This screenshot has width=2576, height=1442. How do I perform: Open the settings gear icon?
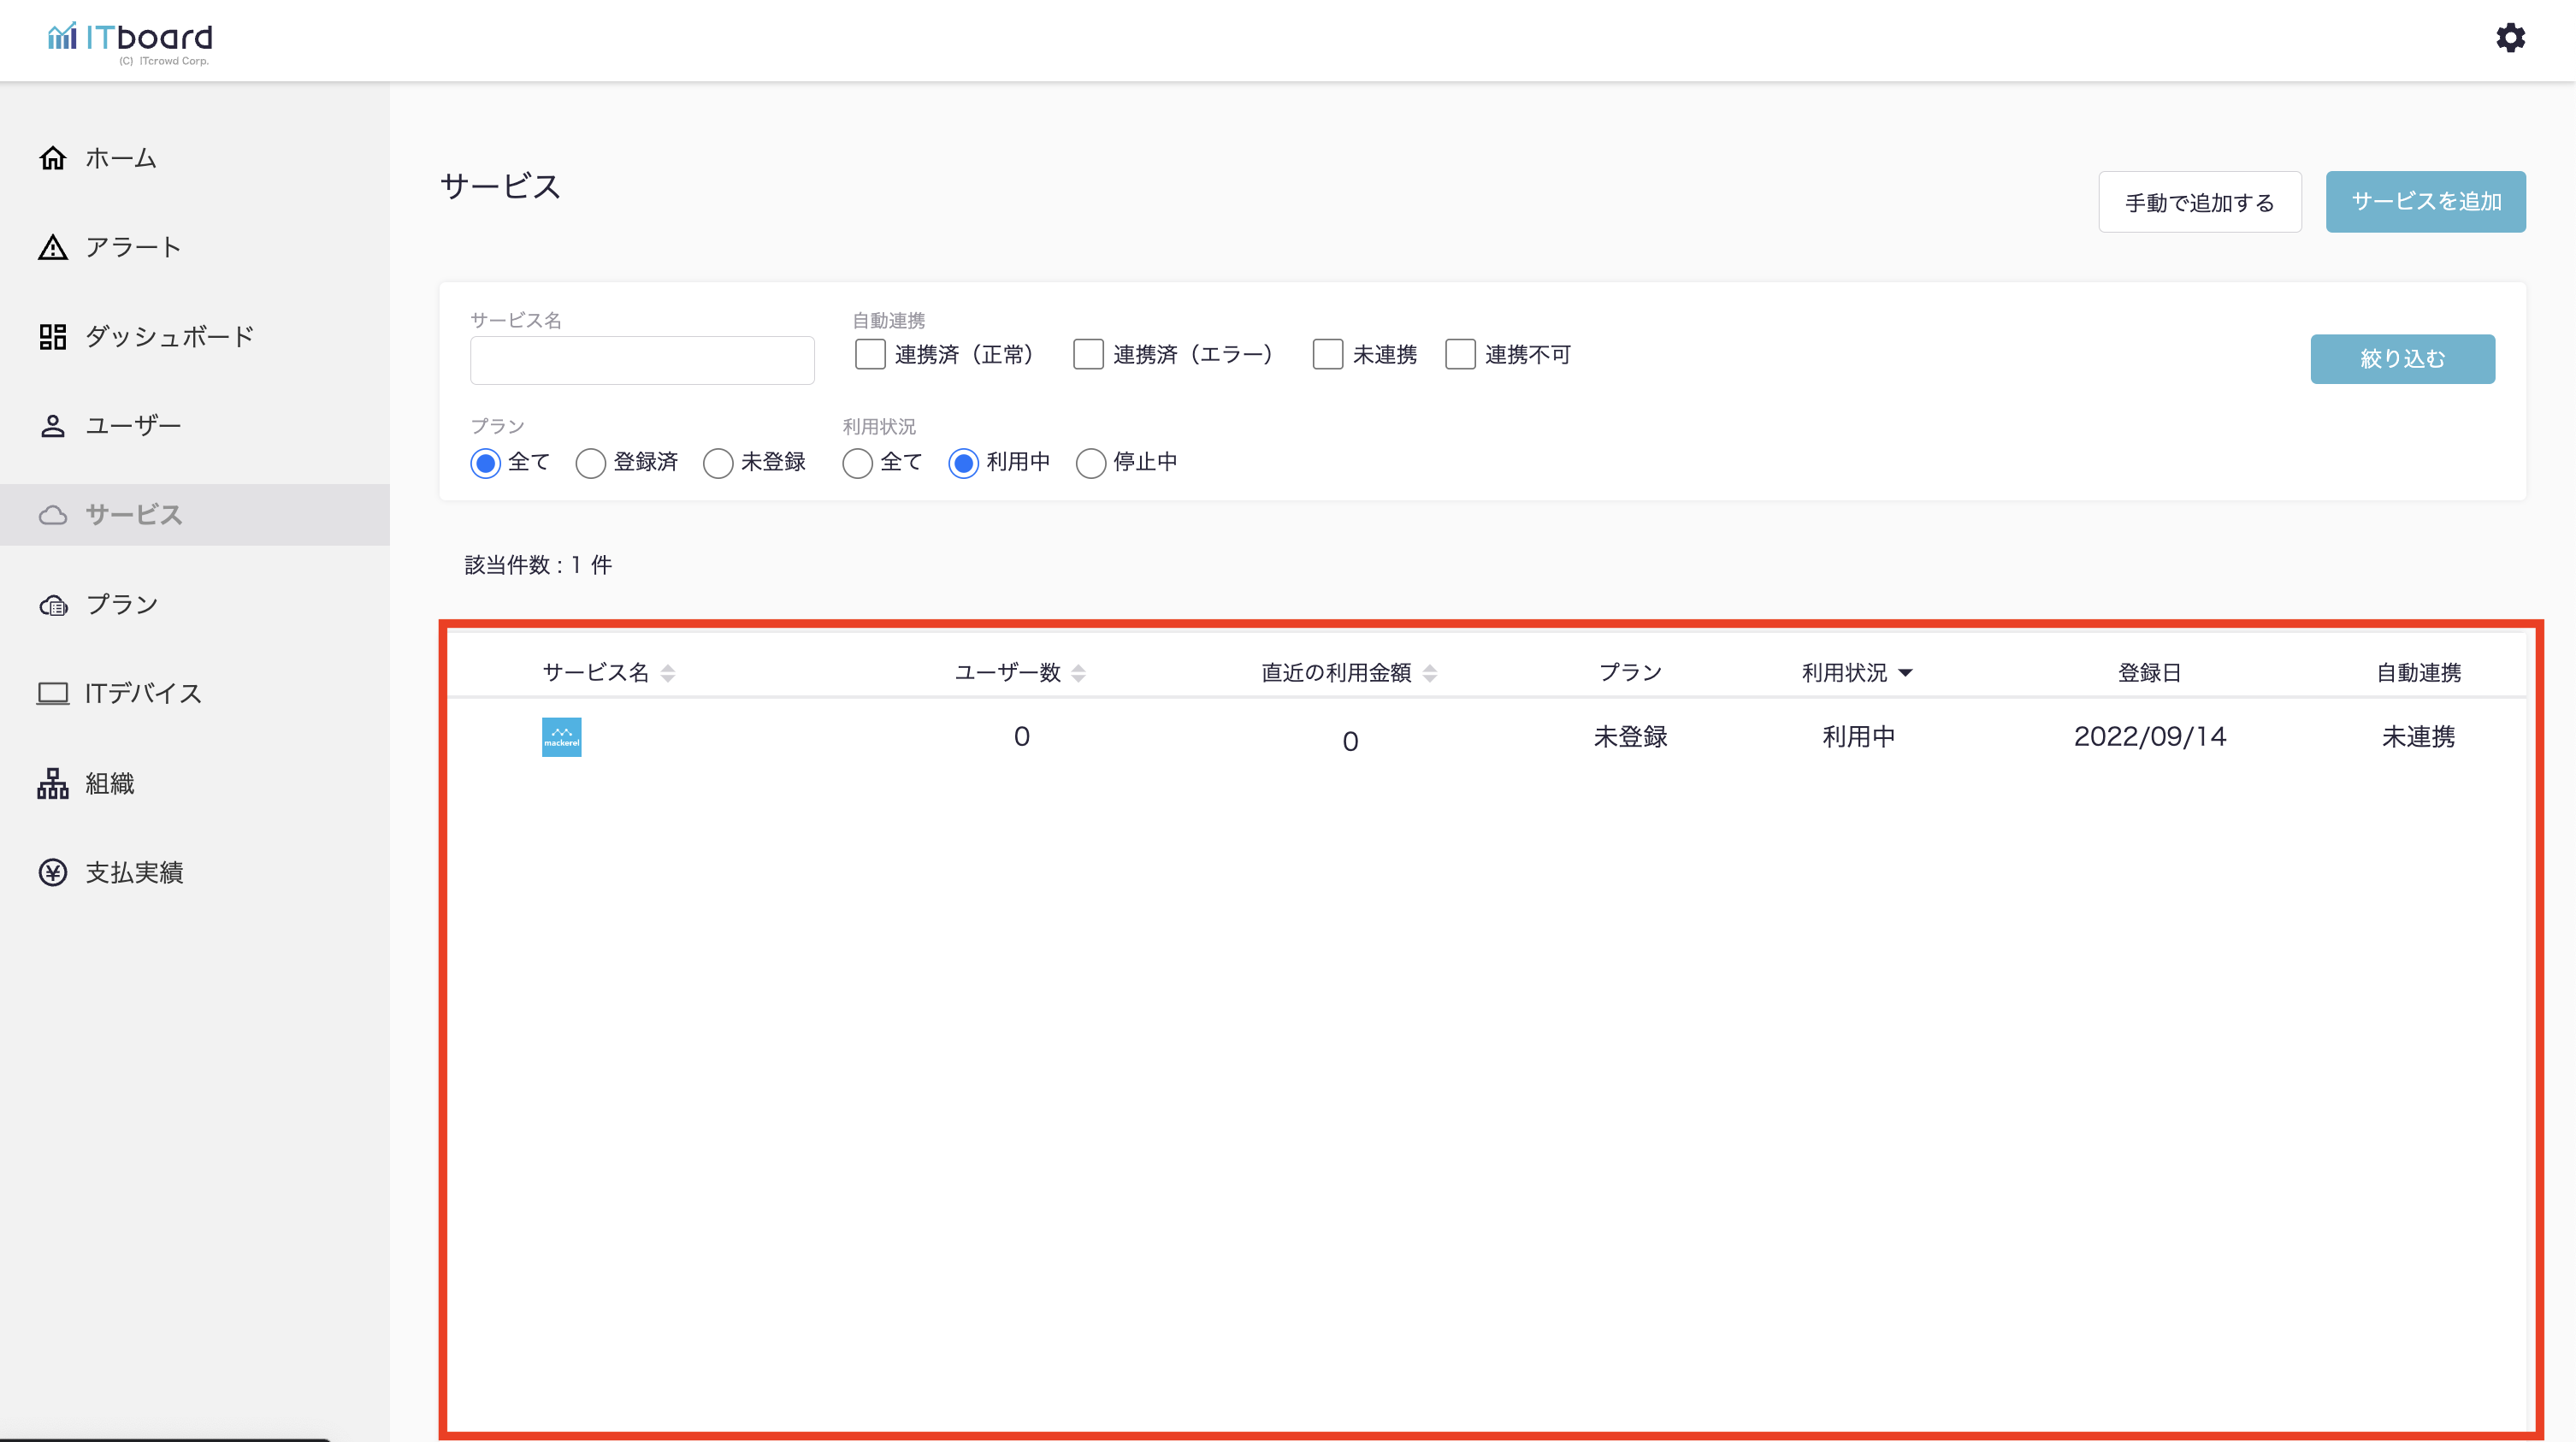coord(2510,38)
